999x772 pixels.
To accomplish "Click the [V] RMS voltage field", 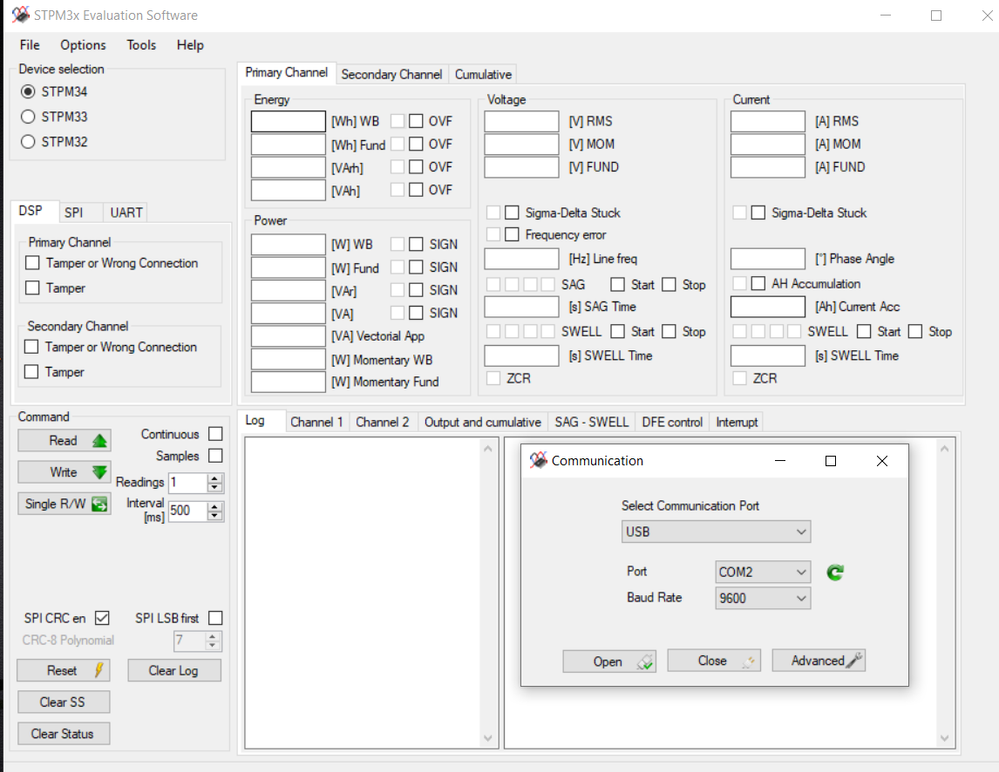I will (x=522, y=121).
